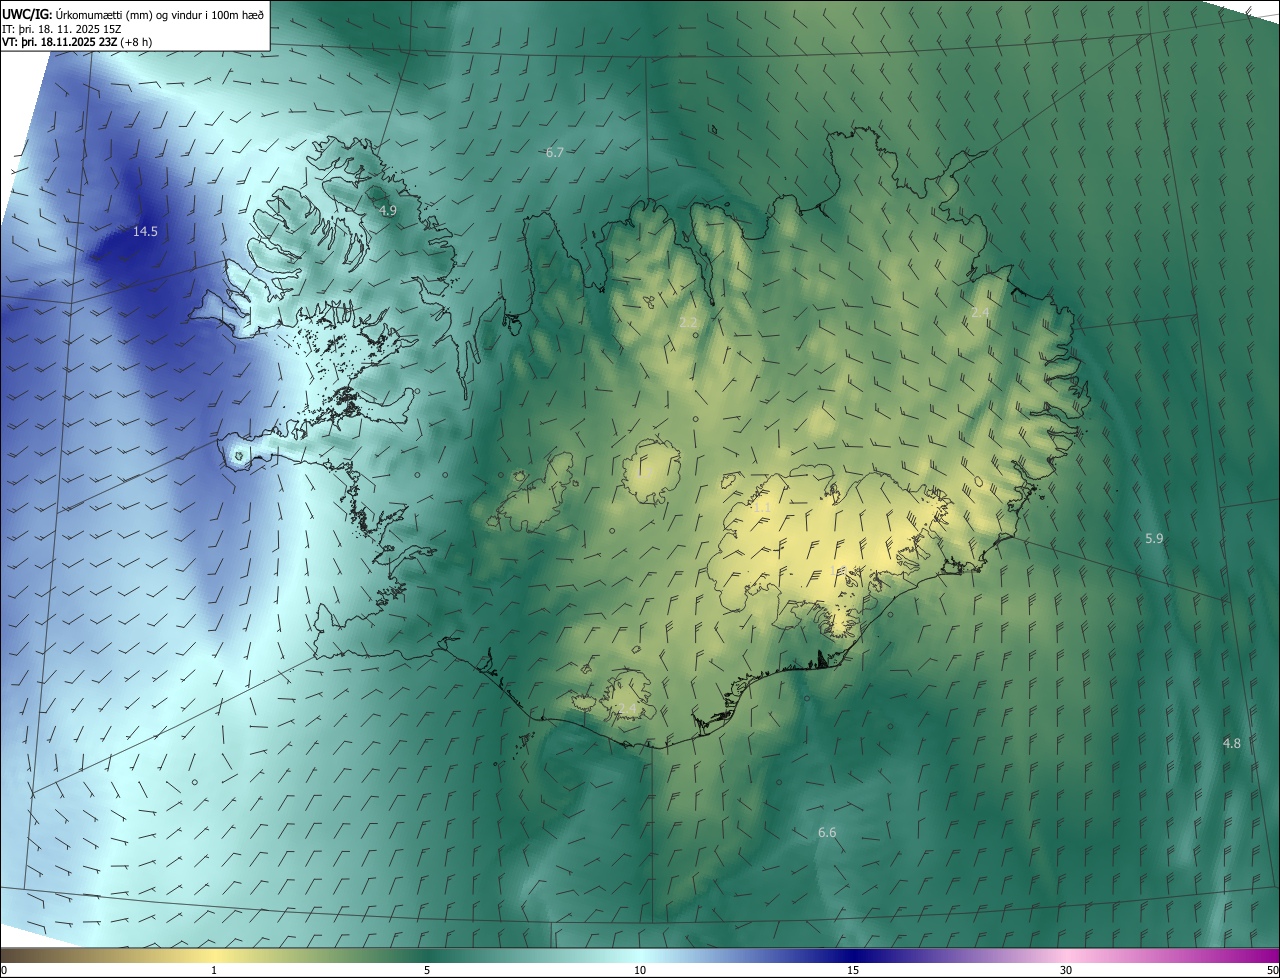The width and height of the screenshot is (1280, 978).
Task: Click the 6.7 value north of Iceland
Action: click(x=555, y=152)
